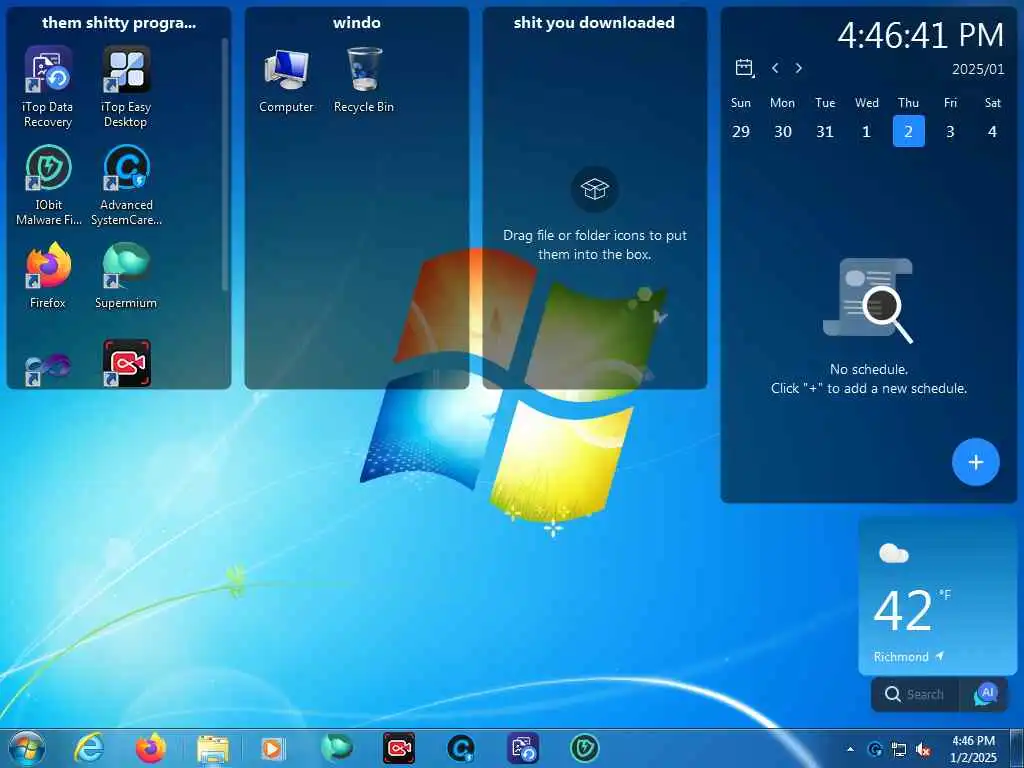Viewport: 1024px width, 768px height.
Task: Select Sunday 29 in the calendar
Action: (x=741, y=131)
